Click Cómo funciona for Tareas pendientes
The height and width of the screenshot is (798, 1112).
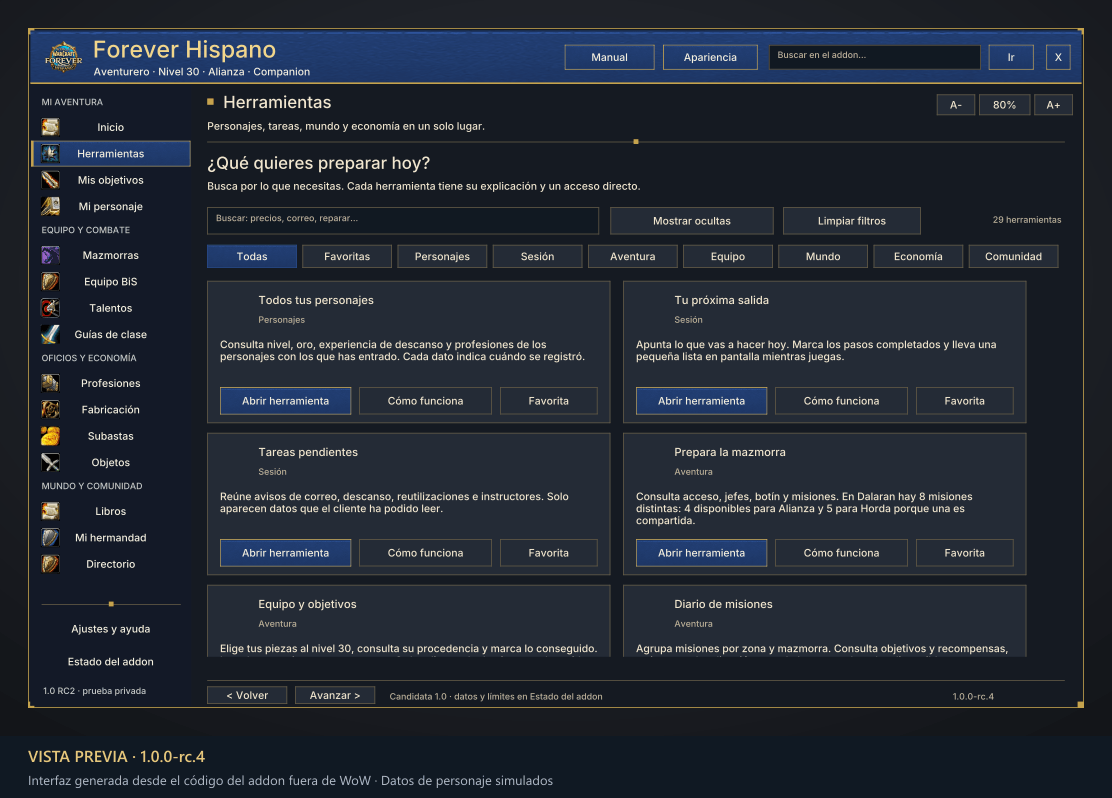tap(425, 553)
